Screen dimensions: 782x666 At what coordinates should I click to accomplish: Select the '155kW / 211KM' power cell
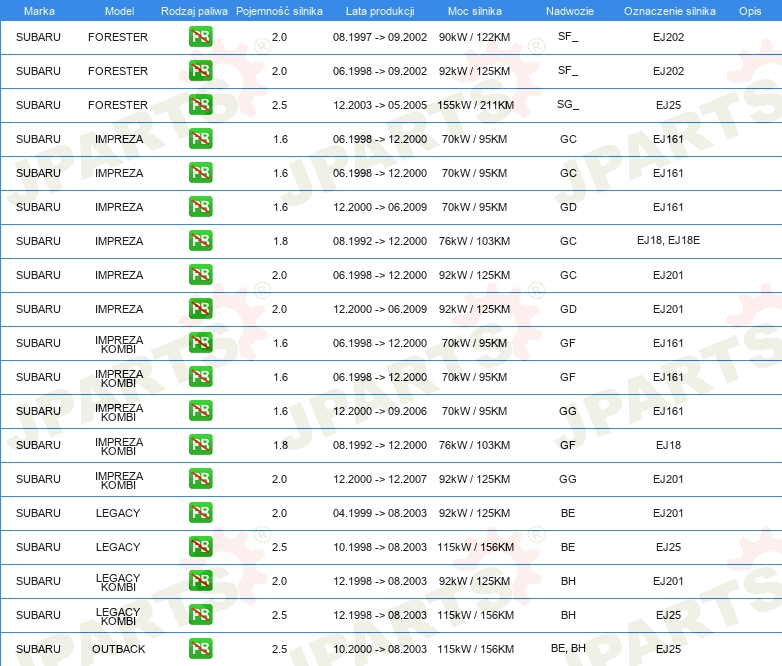coord(476,105)
